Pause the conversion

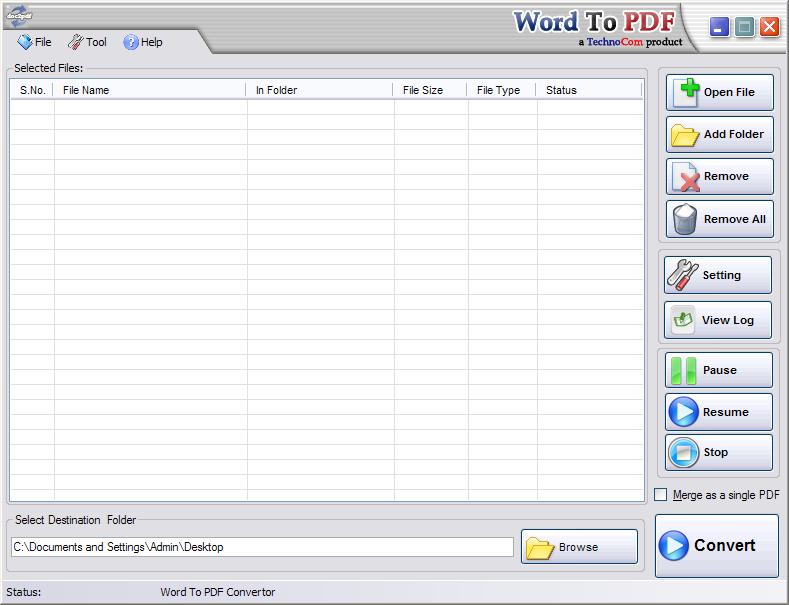click(719, 370)
